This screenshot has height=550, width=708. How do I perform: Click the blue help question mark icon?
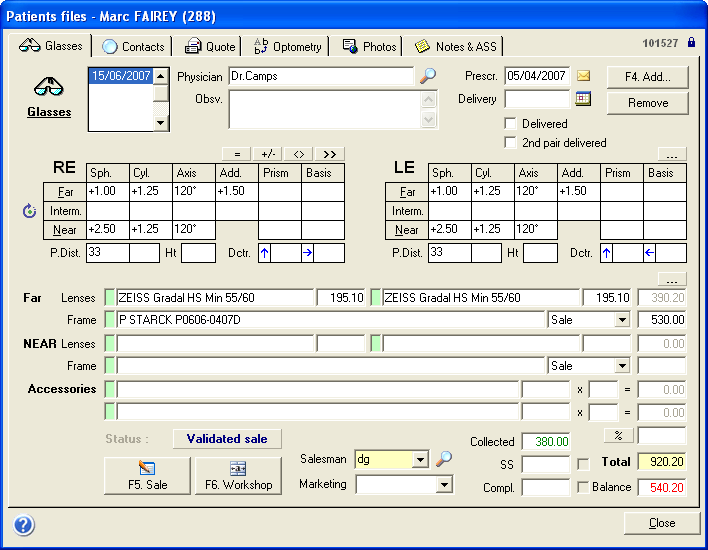coord(24,525)
